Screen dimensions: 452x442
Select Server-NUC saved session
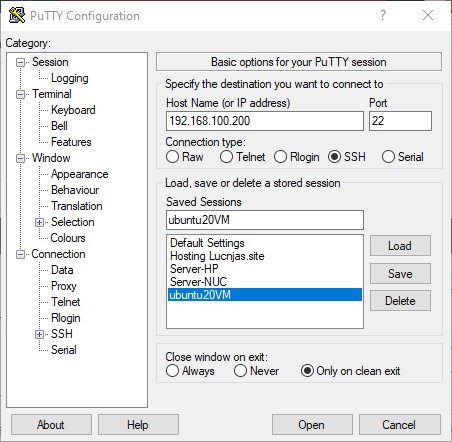tap(265, 282)
